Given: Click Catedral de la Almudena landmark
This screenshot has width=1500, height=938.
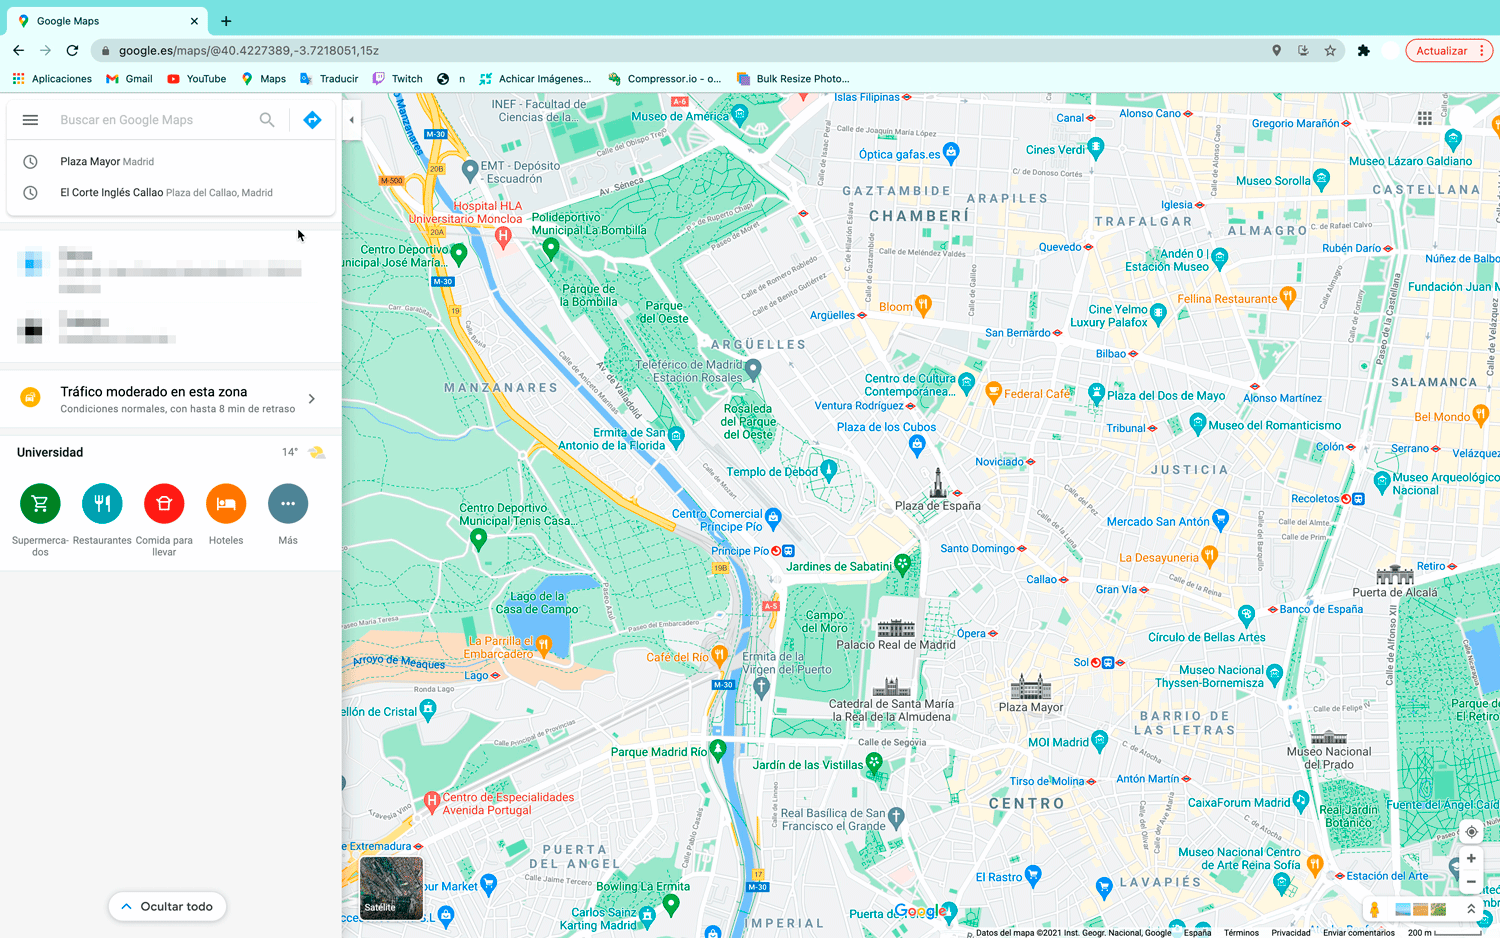Looking at the screenshot, I should (x=891, y=700).
